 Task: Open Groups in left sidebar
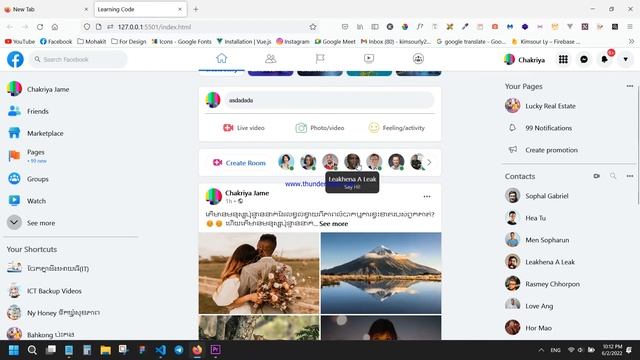tap(38, 179)
